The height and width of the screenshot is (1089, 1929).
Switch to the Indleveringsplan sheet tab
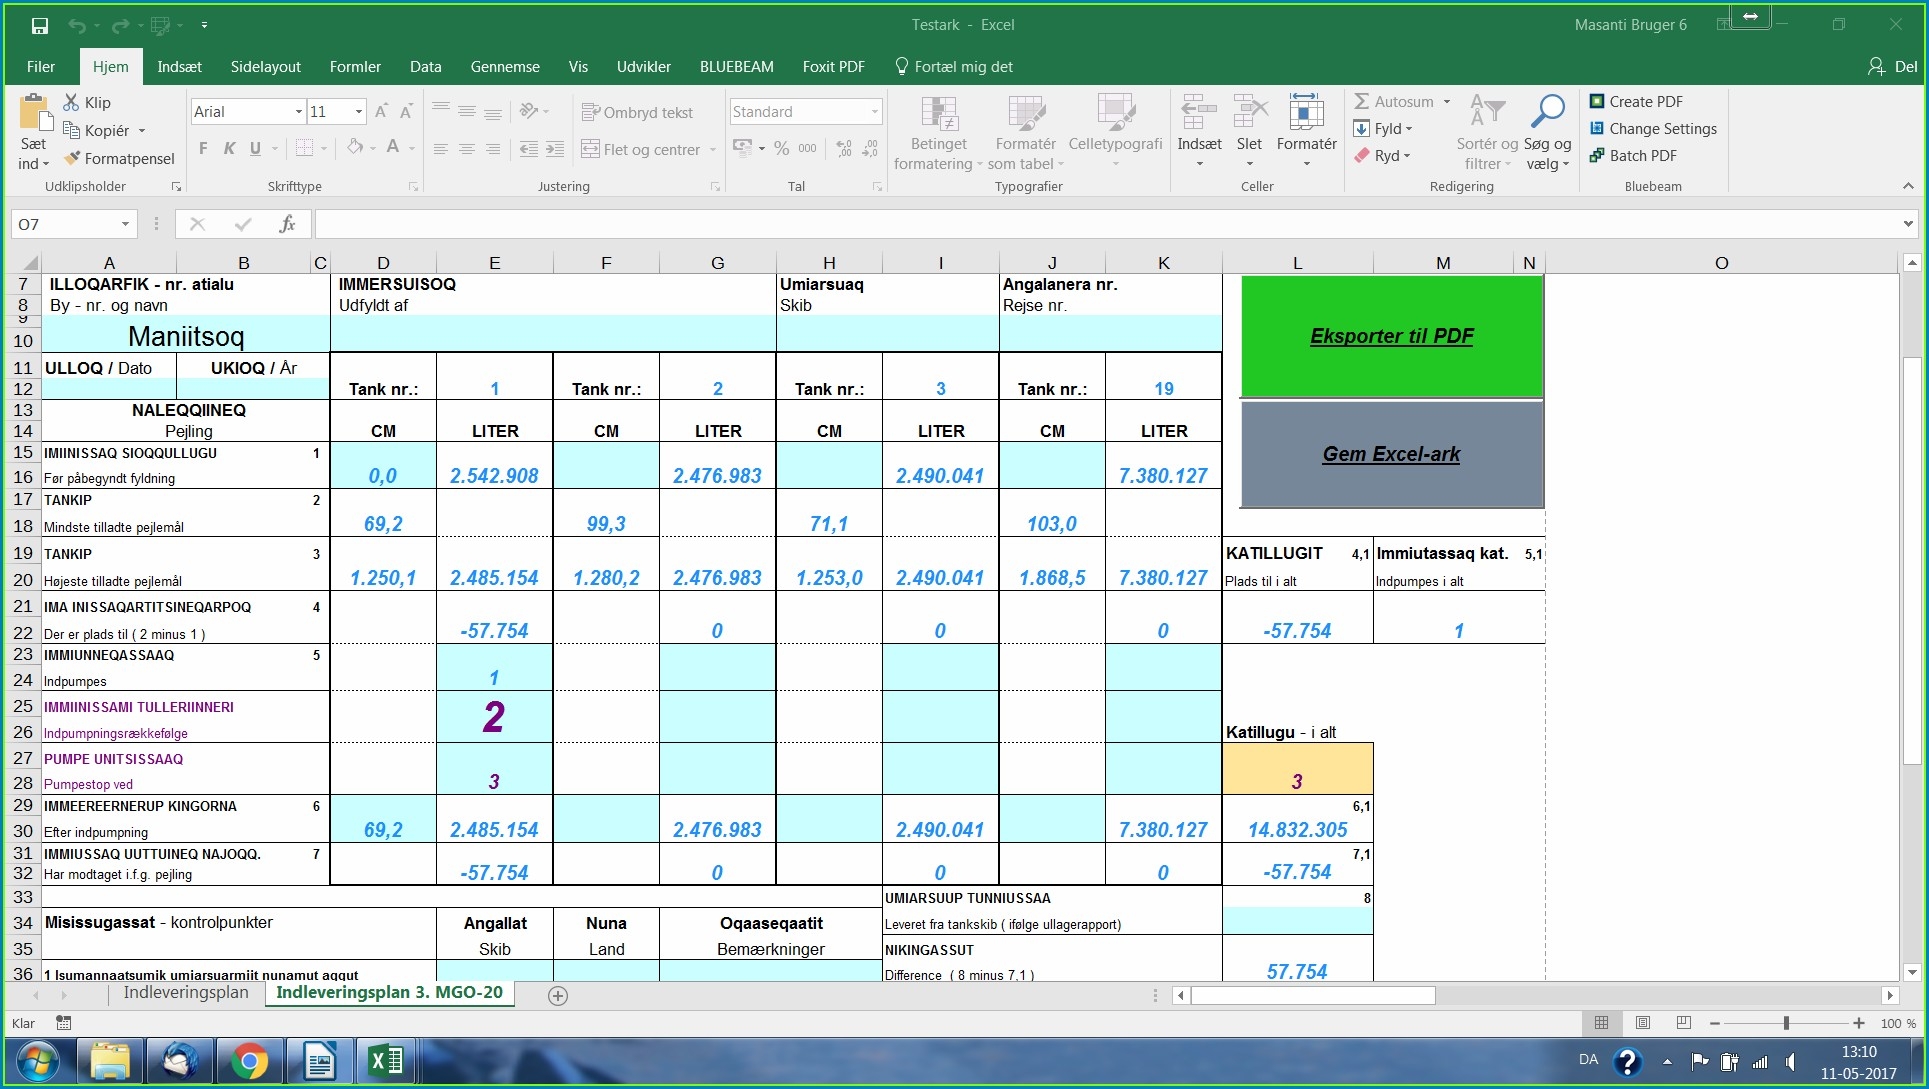click(186, 993)
